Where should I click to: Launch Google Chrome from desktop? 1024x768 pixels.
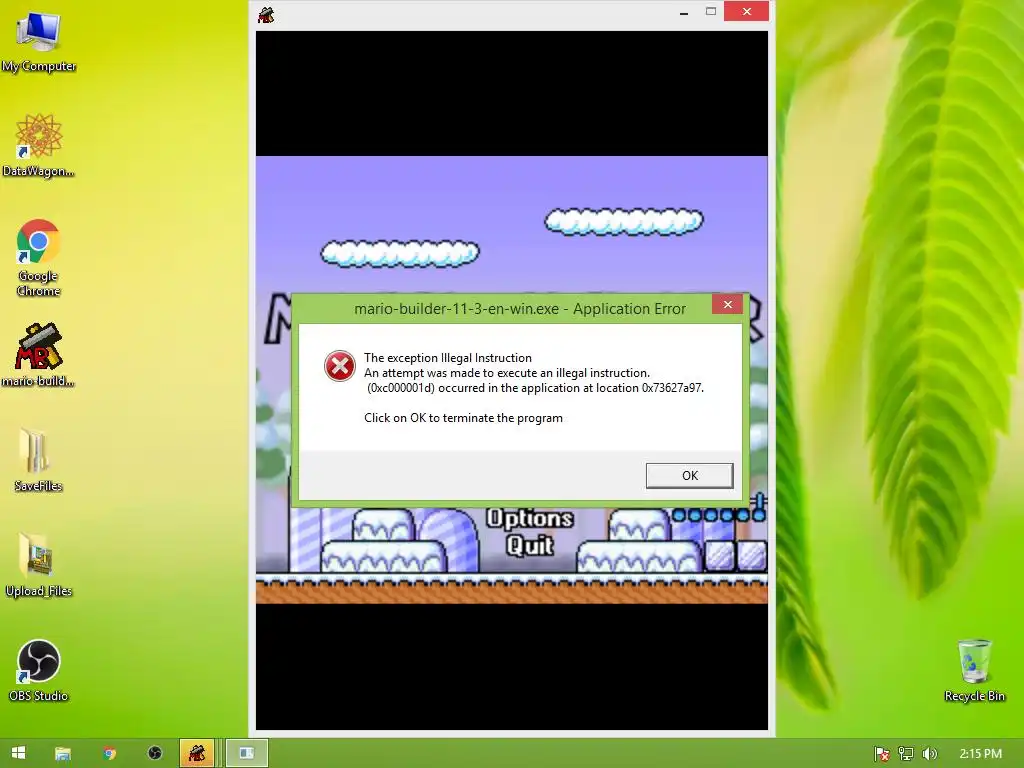[x=39, y=257]
